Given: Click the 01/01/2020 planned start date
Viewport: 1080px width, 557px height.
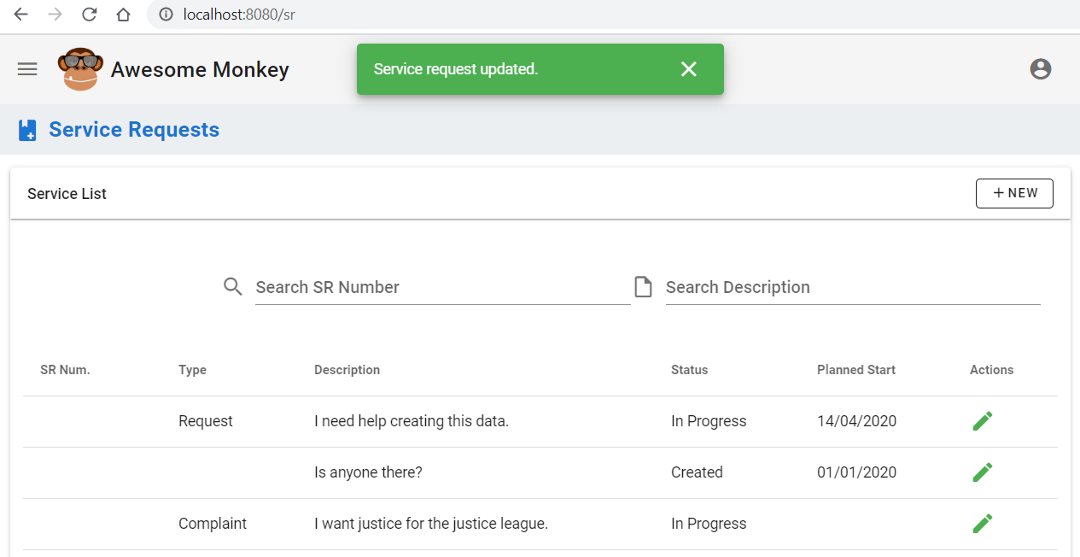Looking at the screenshot, I should pyautogui.click(x=857, y=472).
